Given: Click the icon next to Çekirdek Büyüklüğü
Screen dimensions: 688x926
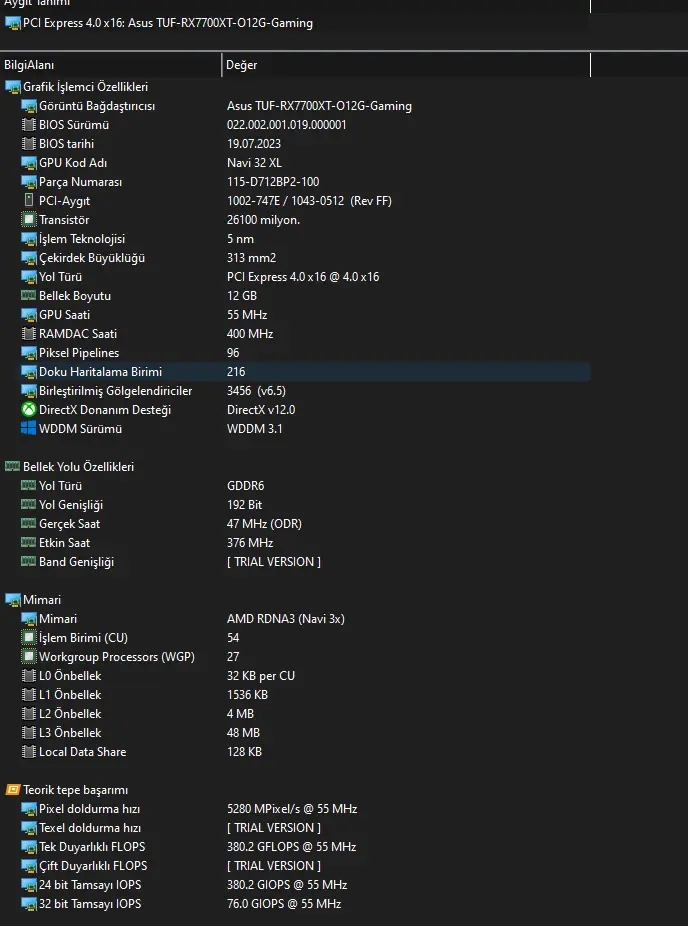Looking at the screenshot, I should 28,258.
